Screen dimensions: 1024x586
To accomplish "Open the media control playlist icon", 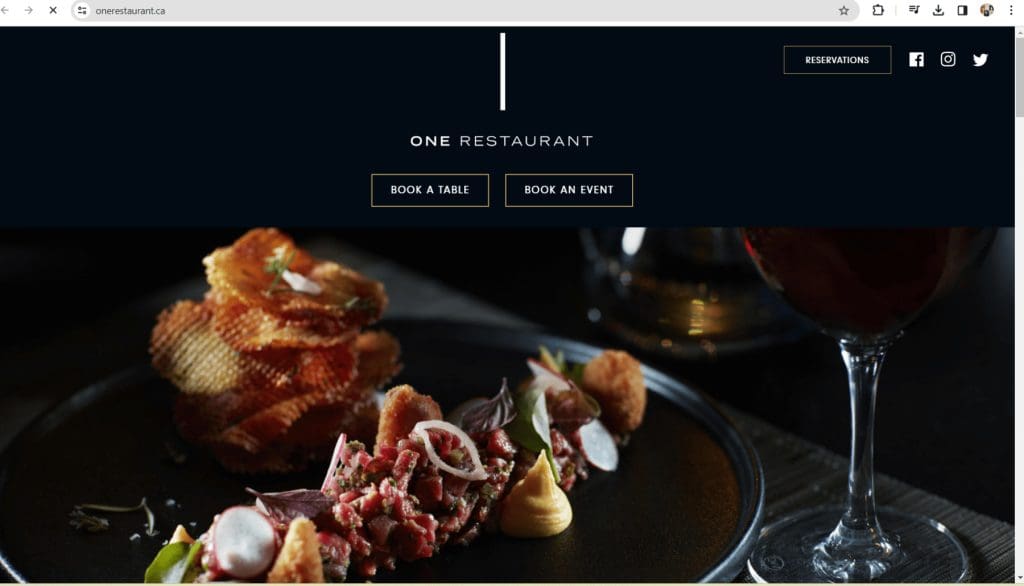I will (914, 10).
